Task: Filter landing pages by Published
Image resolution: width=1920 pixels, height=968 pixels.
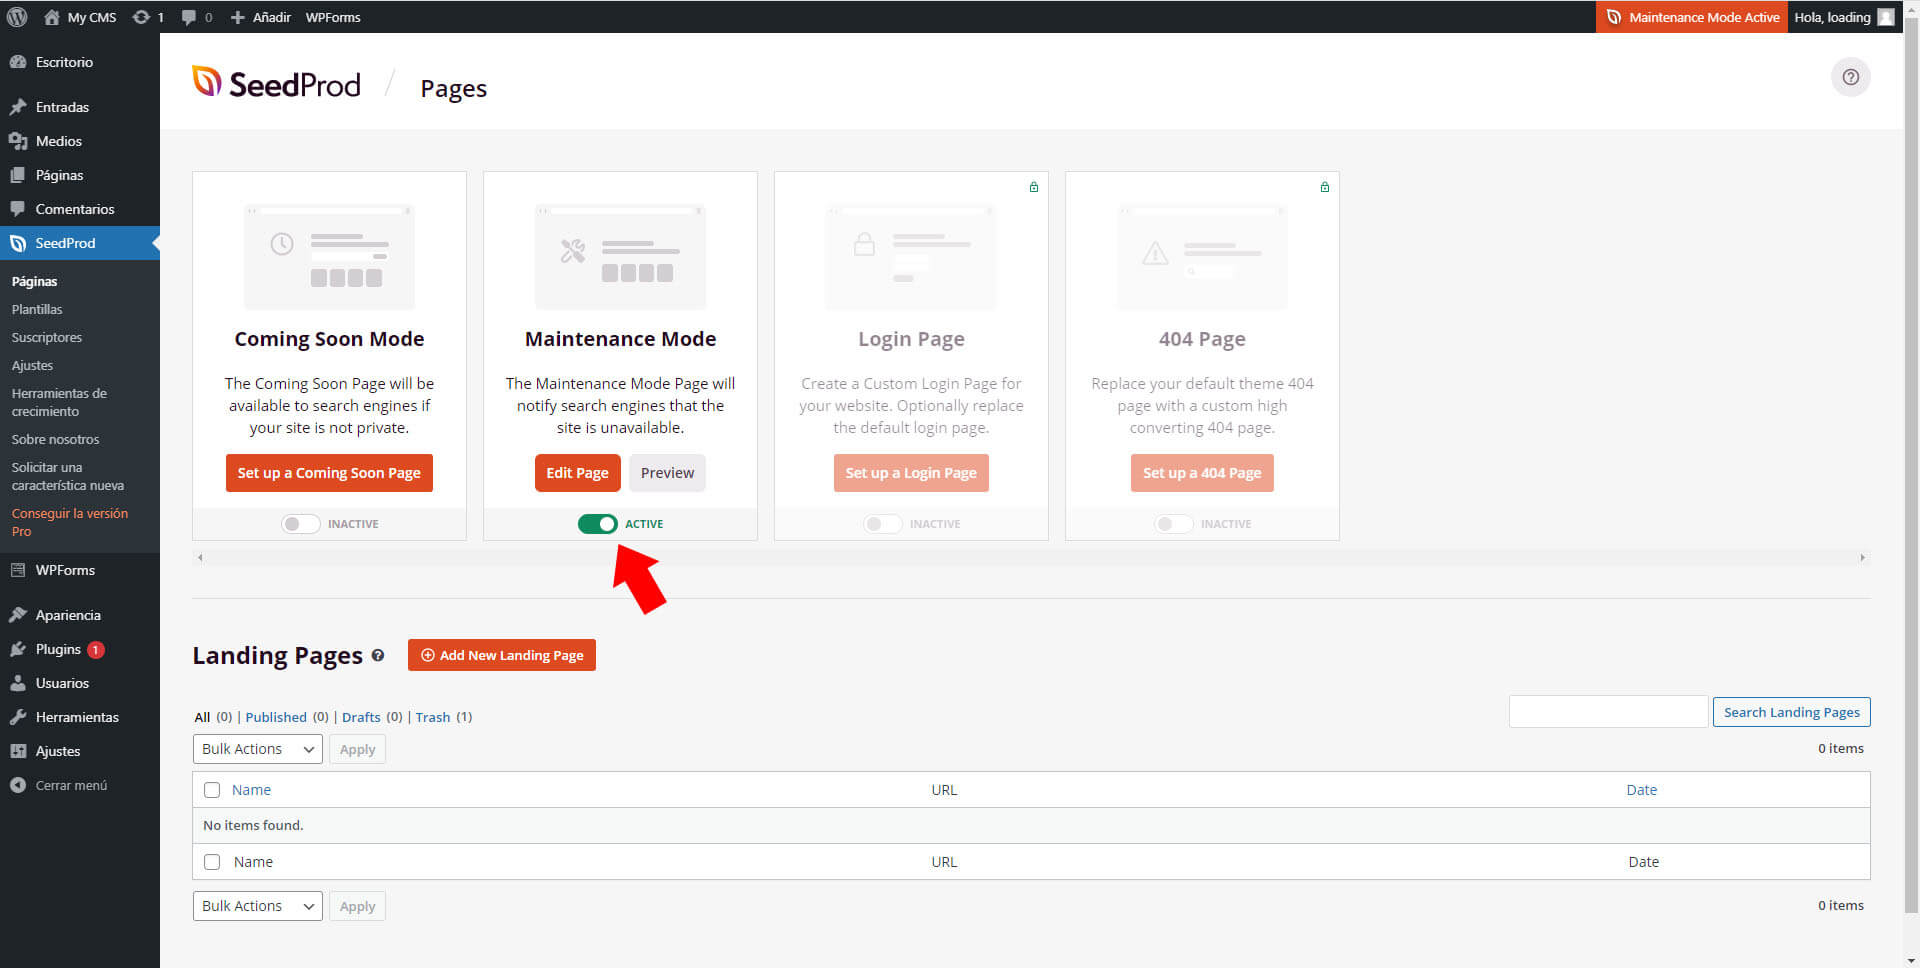Action: click(x=276, y=717)
